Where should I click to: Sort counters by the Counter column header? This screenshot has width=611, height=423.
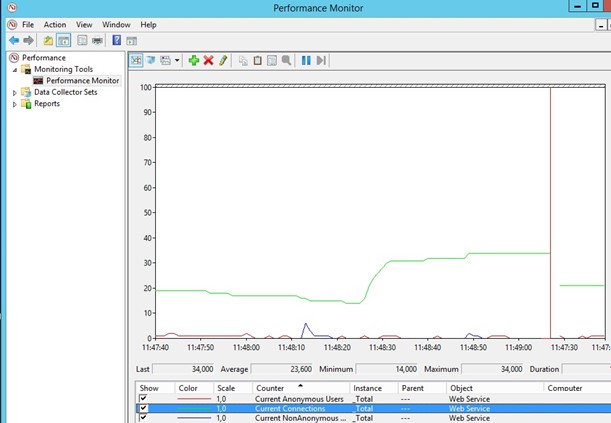point(270,387)
